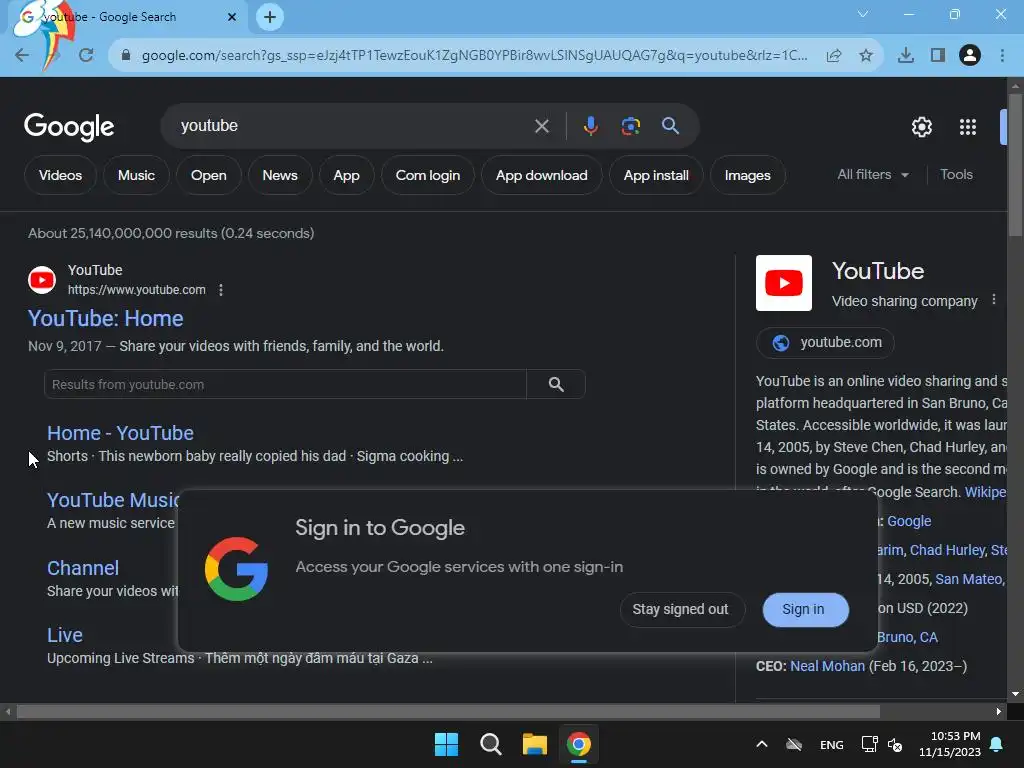Image resolution: width=1024 pixels, height=768 pixels.
Task: Open the Windows Start menu
Action: coord(447,744)
